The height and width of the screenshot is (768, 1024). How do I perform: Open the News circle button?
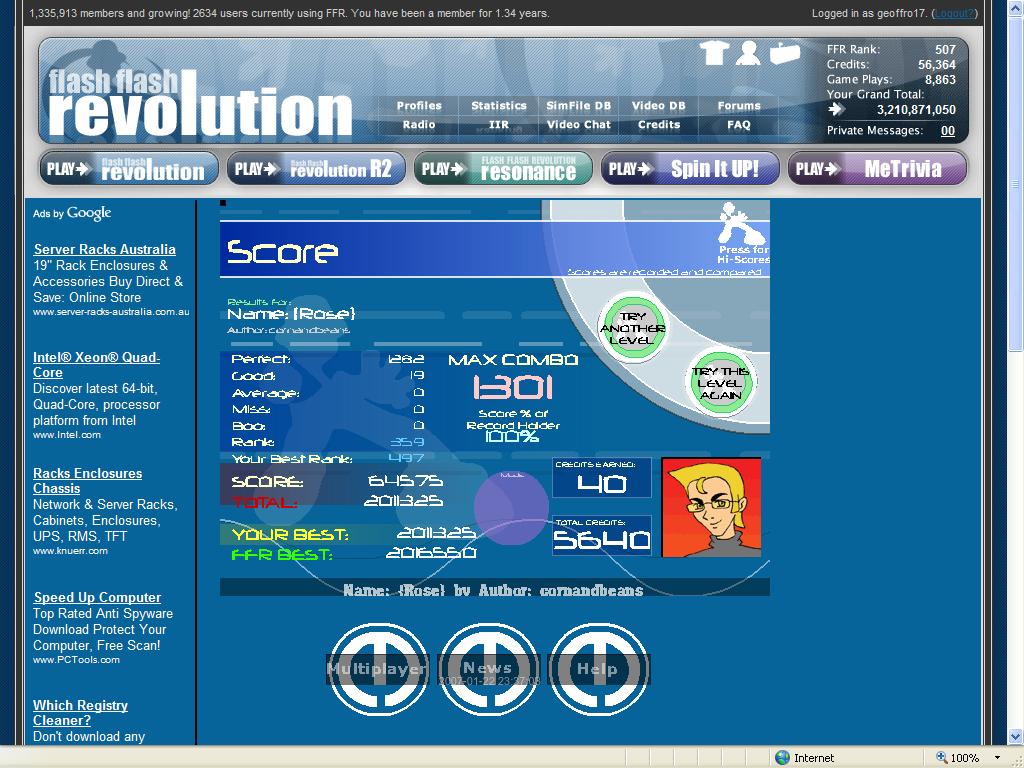click(x=488, y=669)
